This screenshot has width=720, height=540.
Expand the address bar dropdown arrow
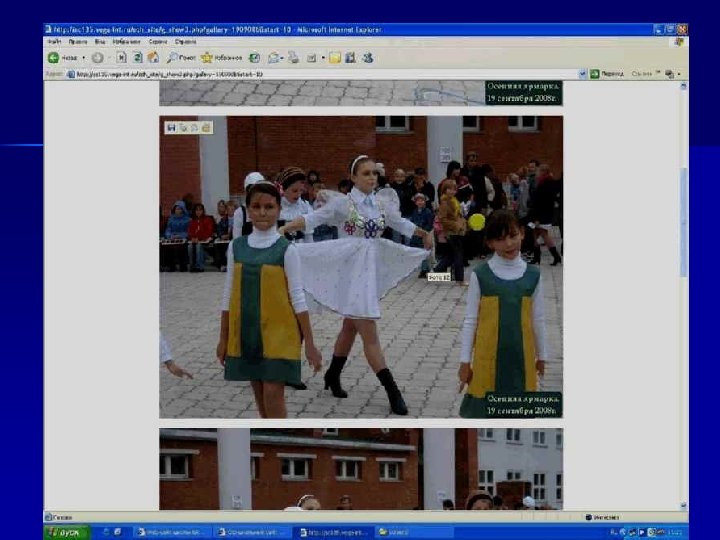[582, 74]
